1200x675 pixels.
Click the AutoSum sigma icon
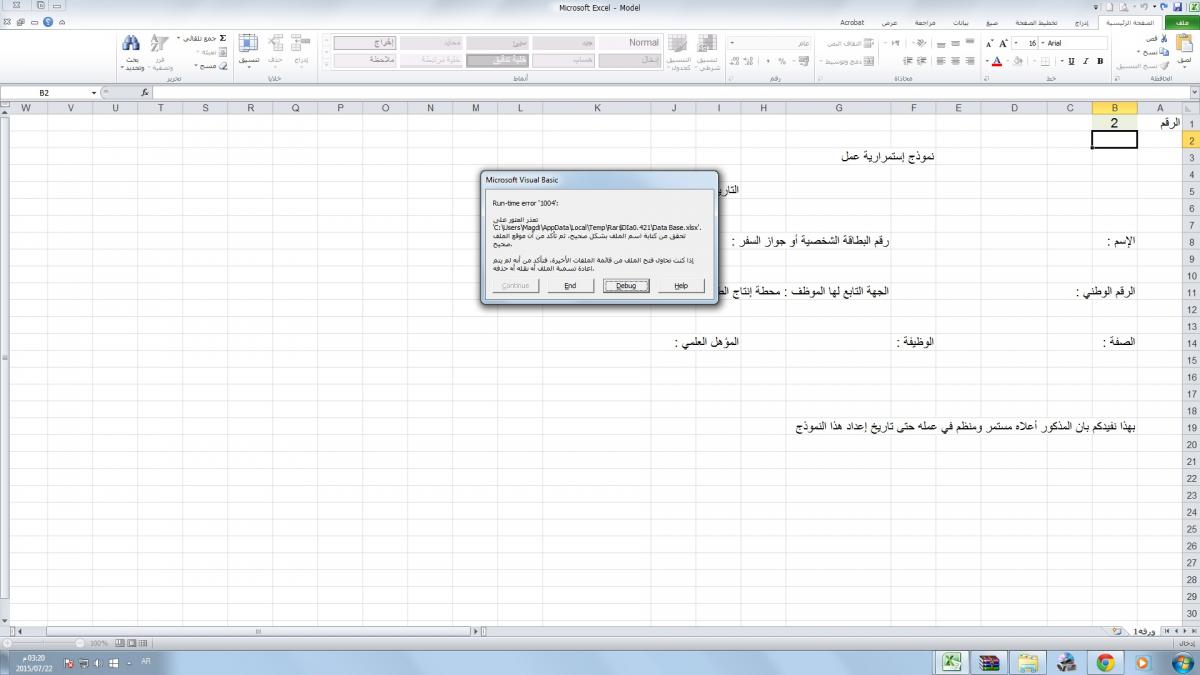(223, 38)
